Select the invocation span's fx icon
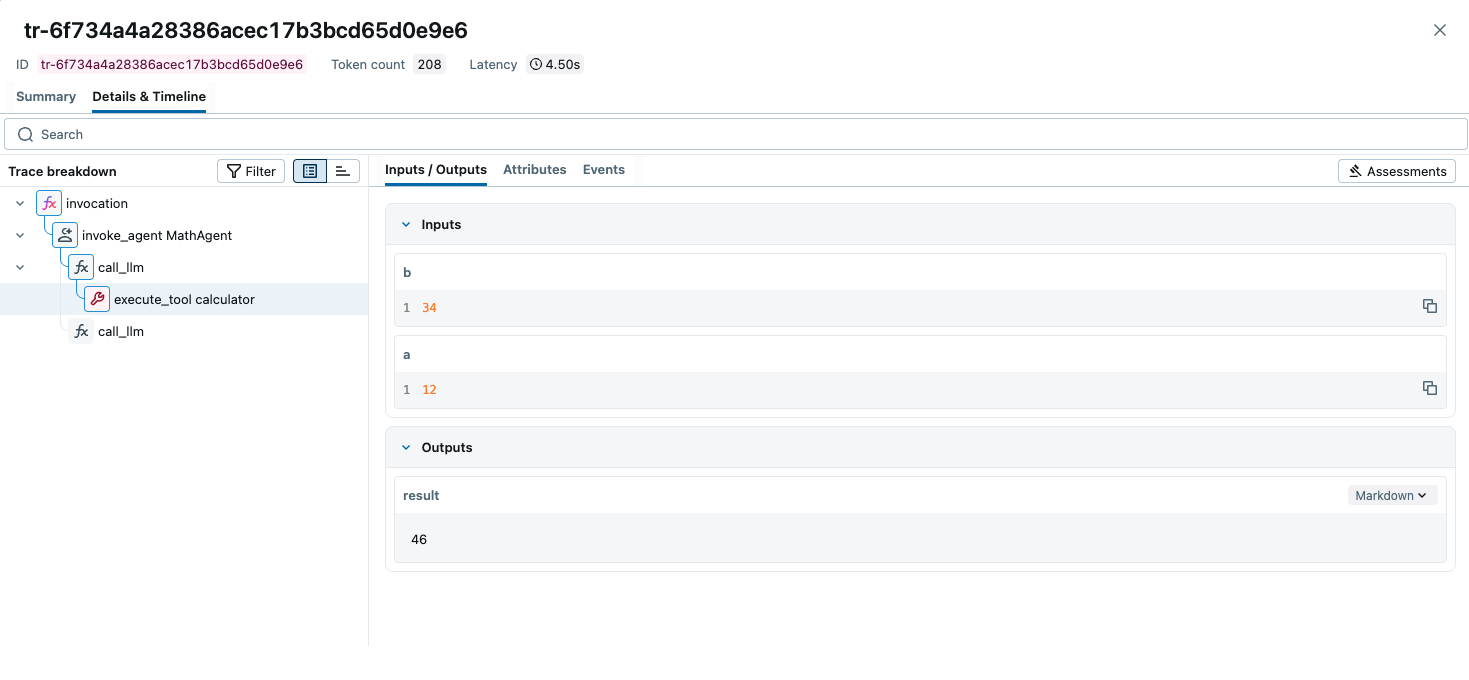 coord(48,203)
